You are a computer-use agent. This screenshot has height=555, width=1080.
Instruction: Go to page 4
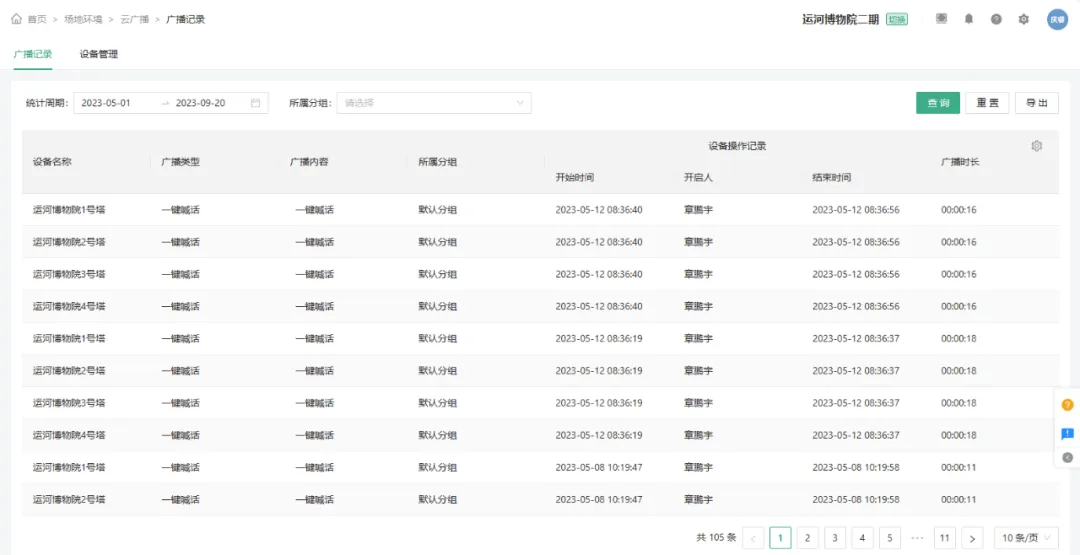coord(862,538)
